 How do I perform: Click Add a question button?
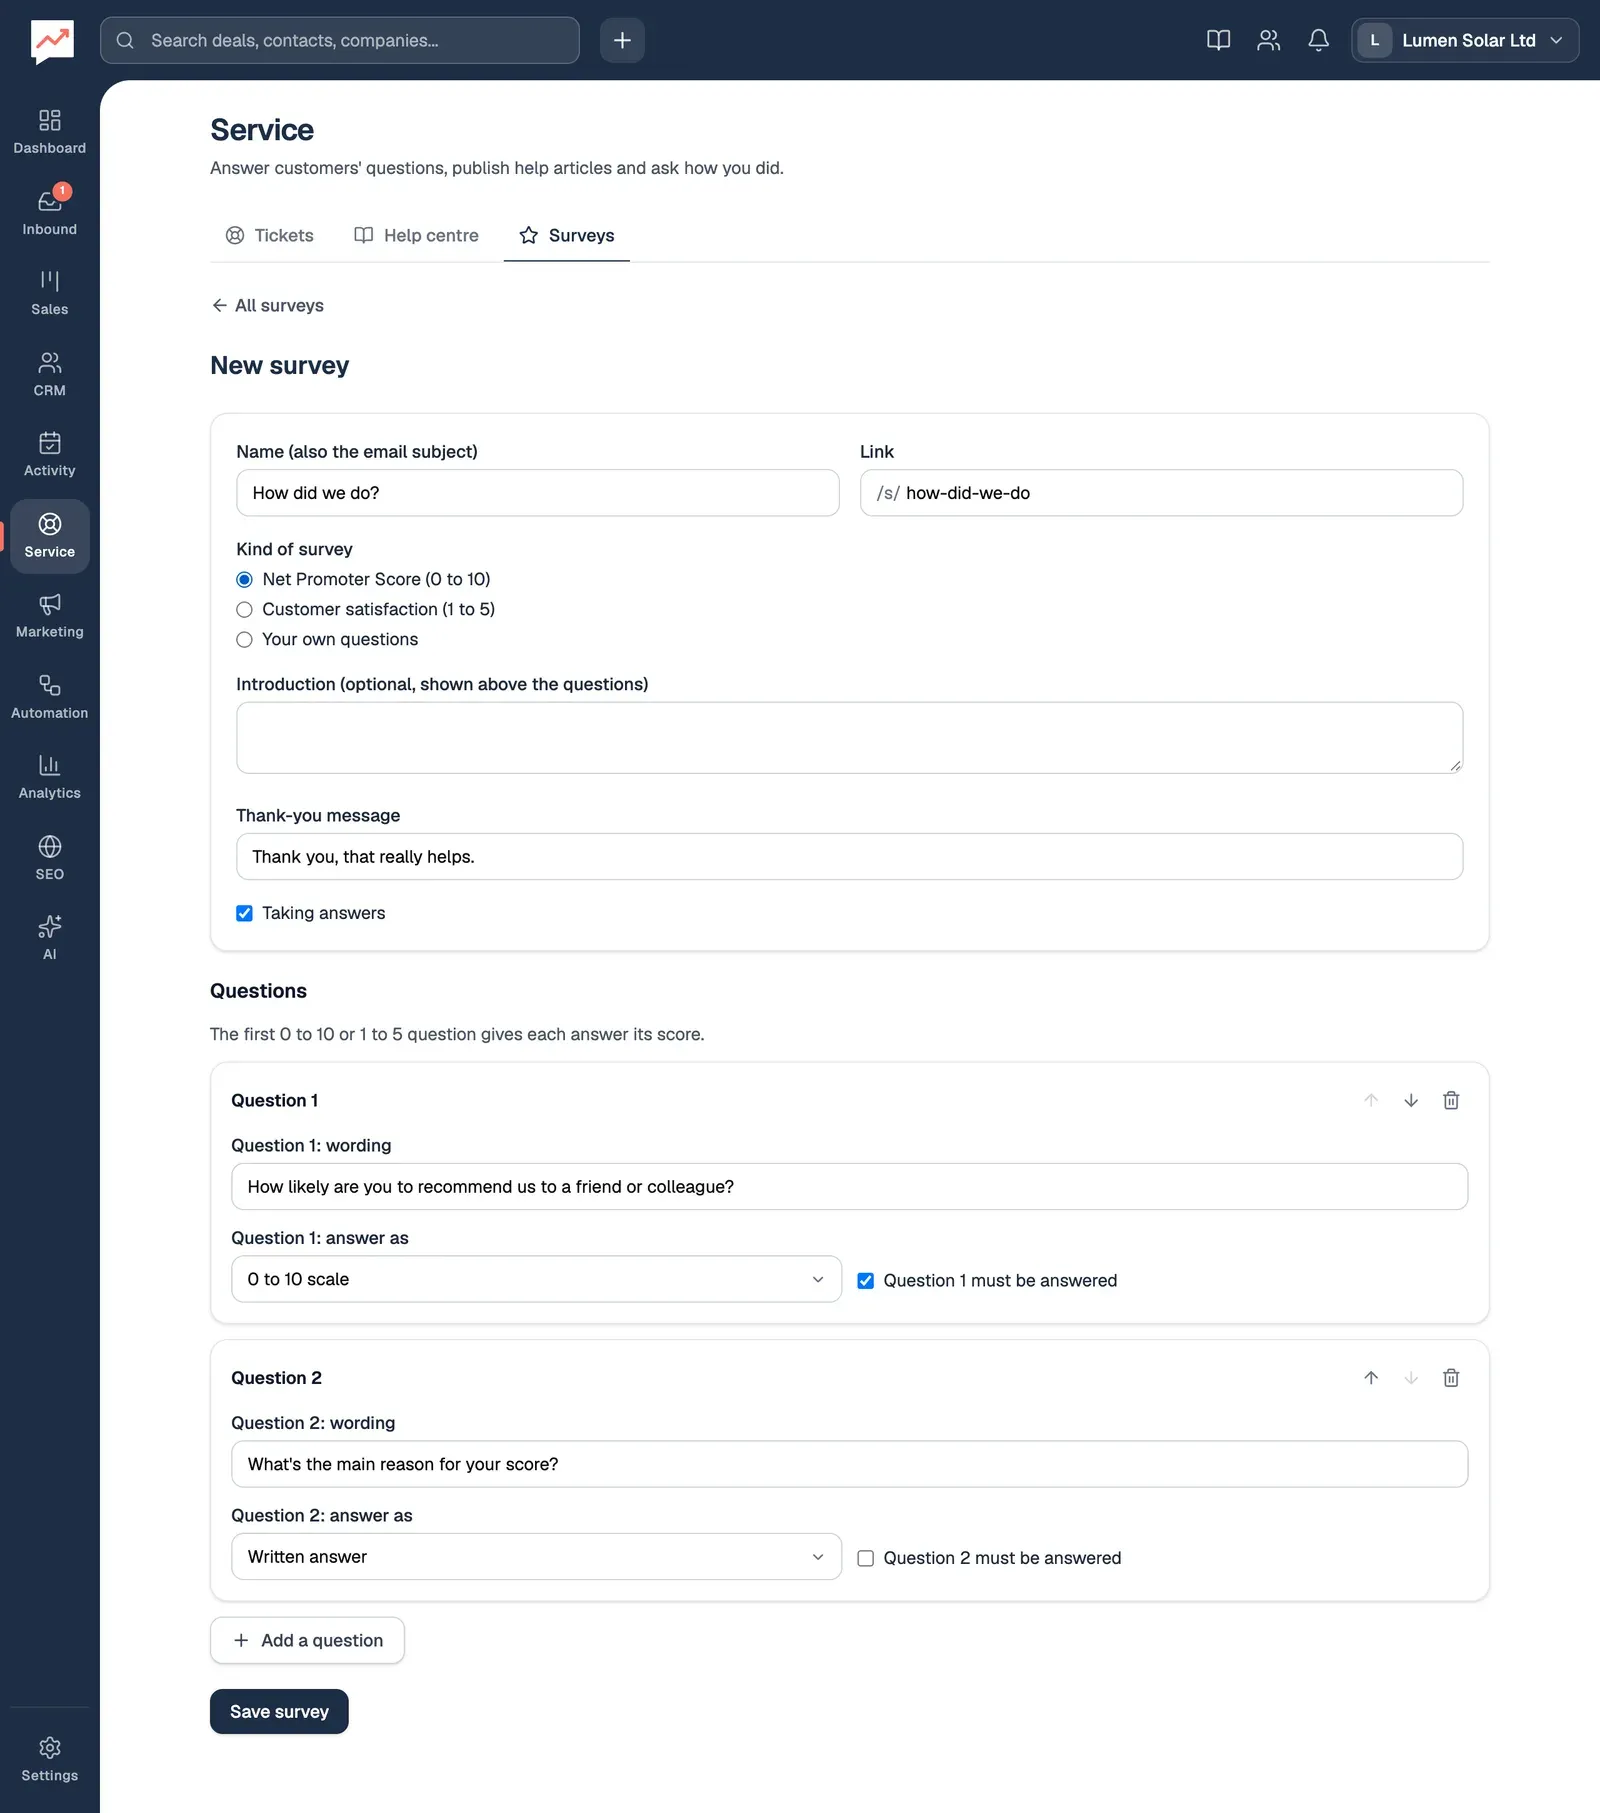(307, 1640)
